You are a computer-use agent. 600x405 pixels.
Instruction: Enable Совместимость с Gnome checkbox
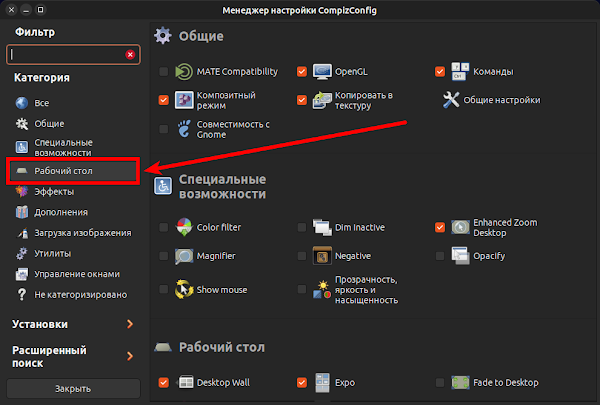click(x=163, y=129)
